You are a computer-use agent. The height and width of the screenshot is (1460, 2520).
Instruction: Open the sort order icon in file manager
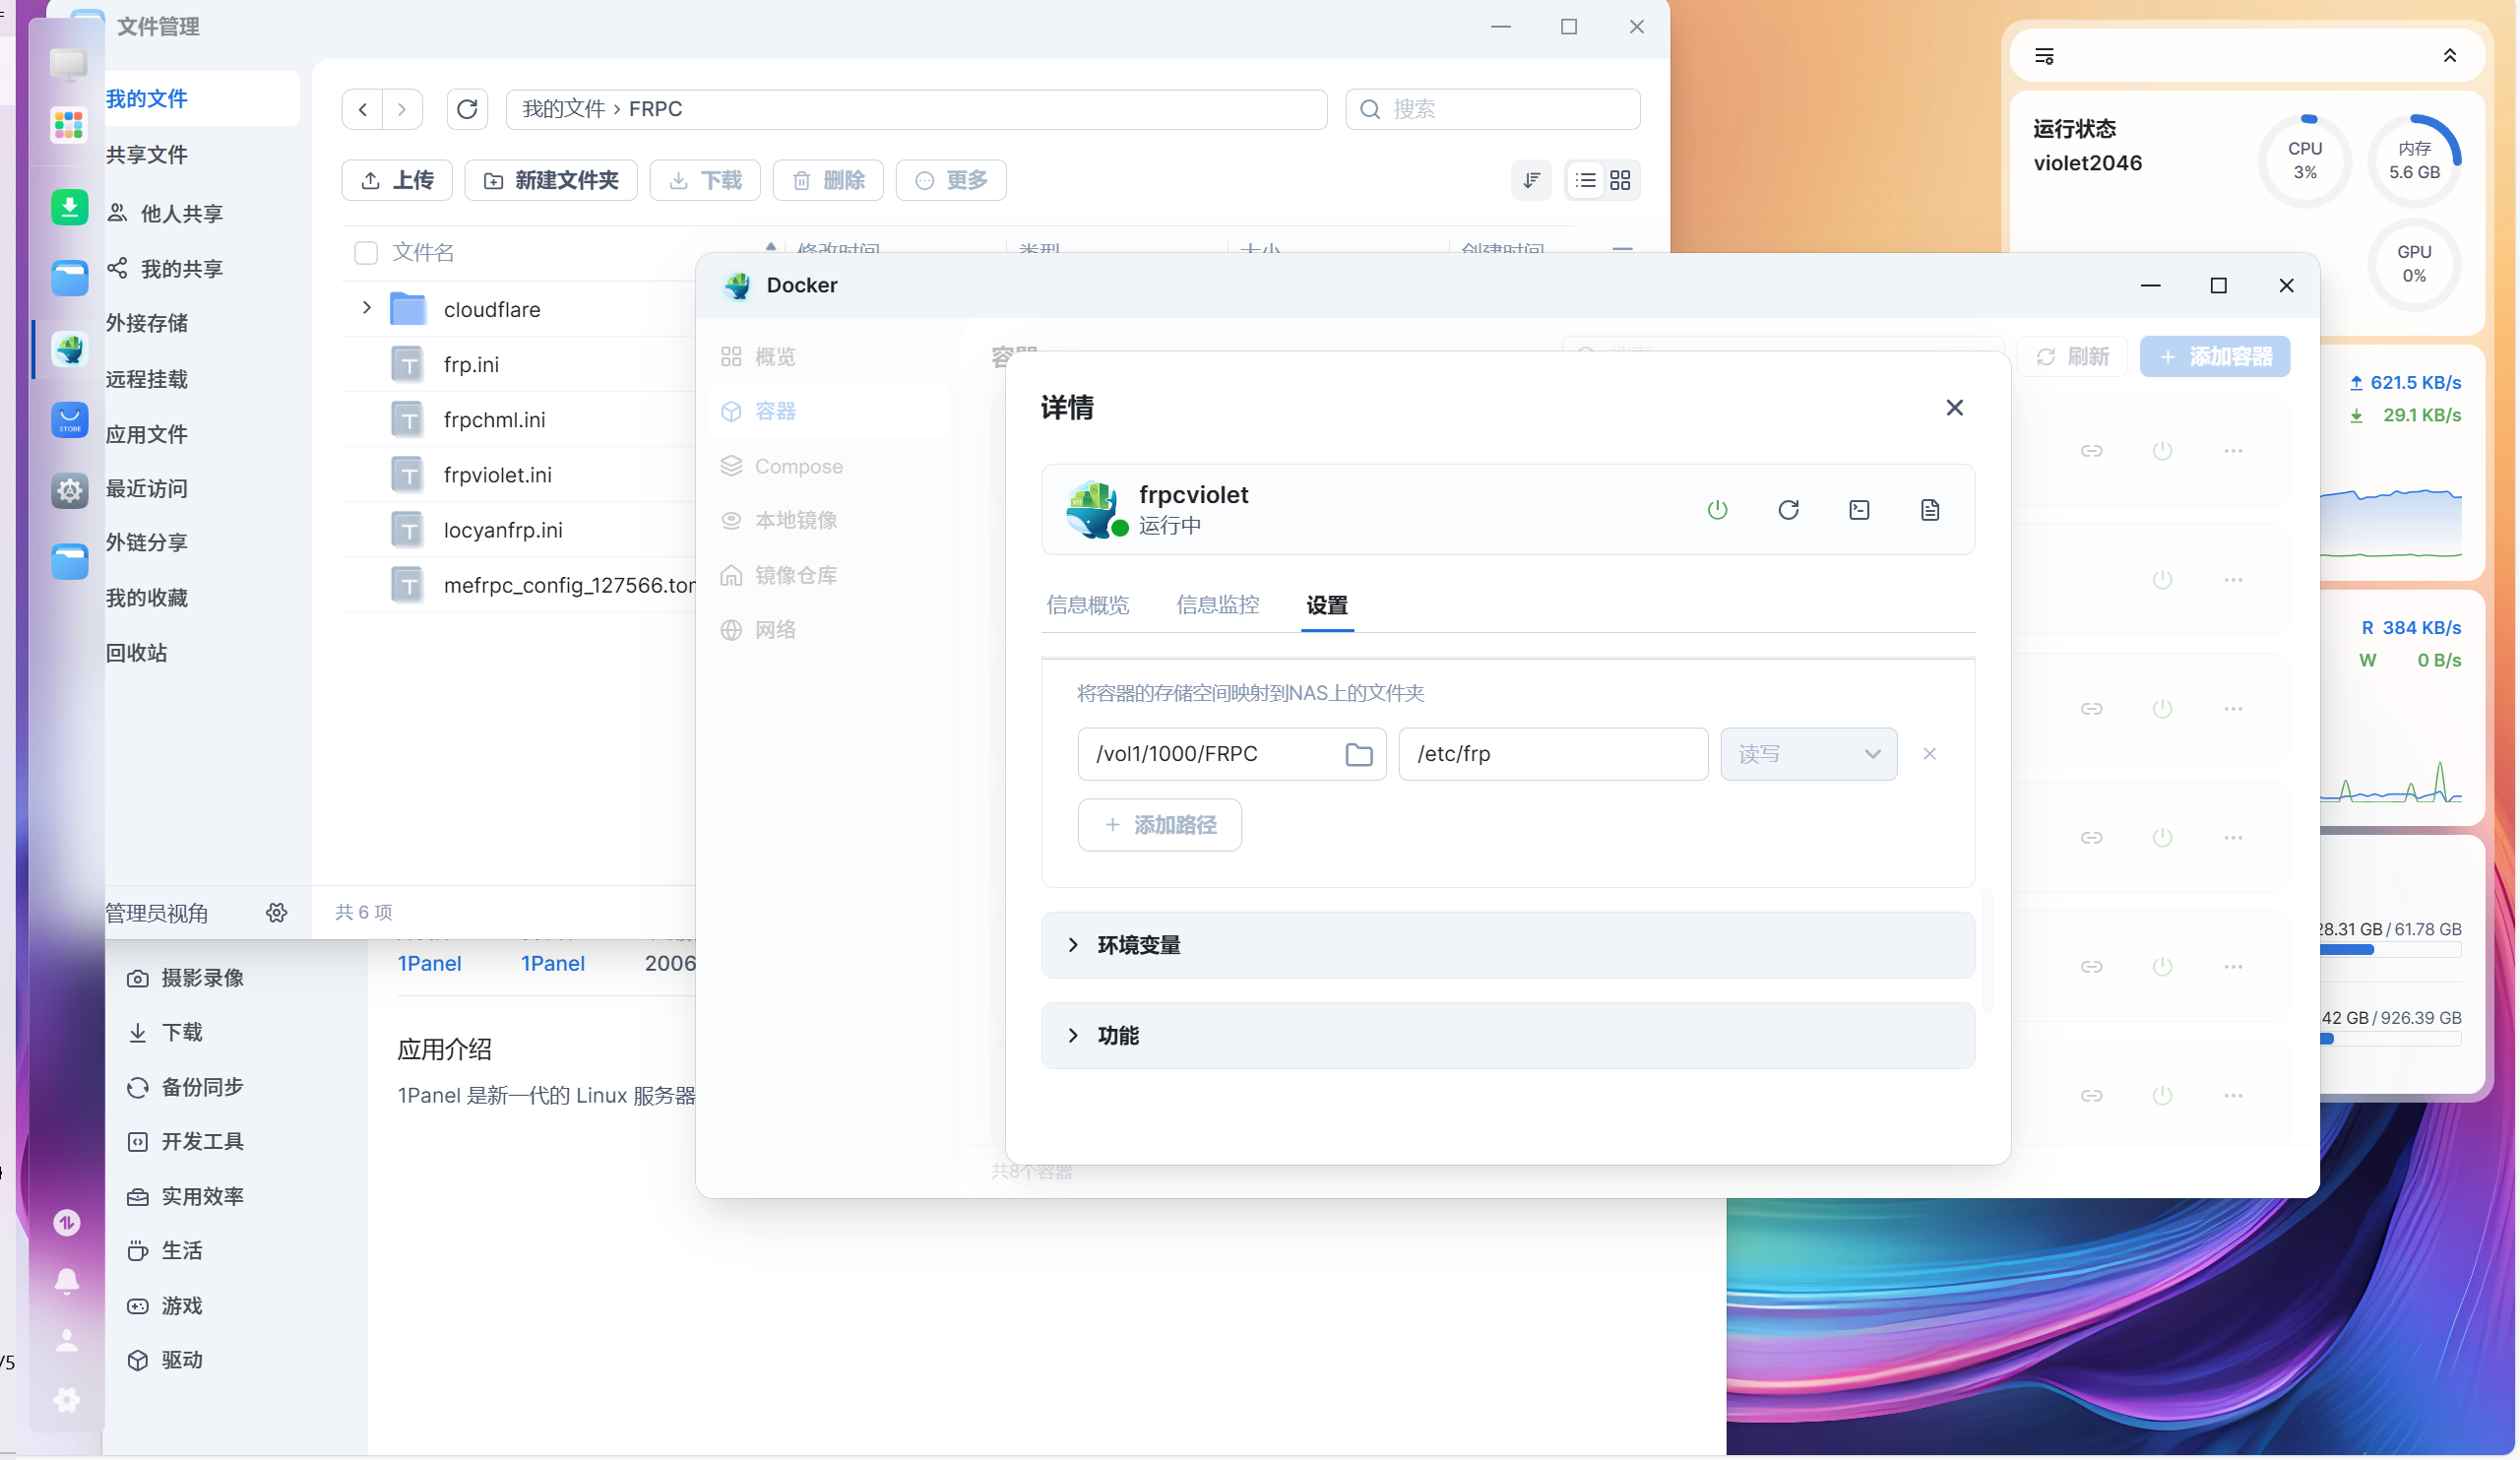1531,180
